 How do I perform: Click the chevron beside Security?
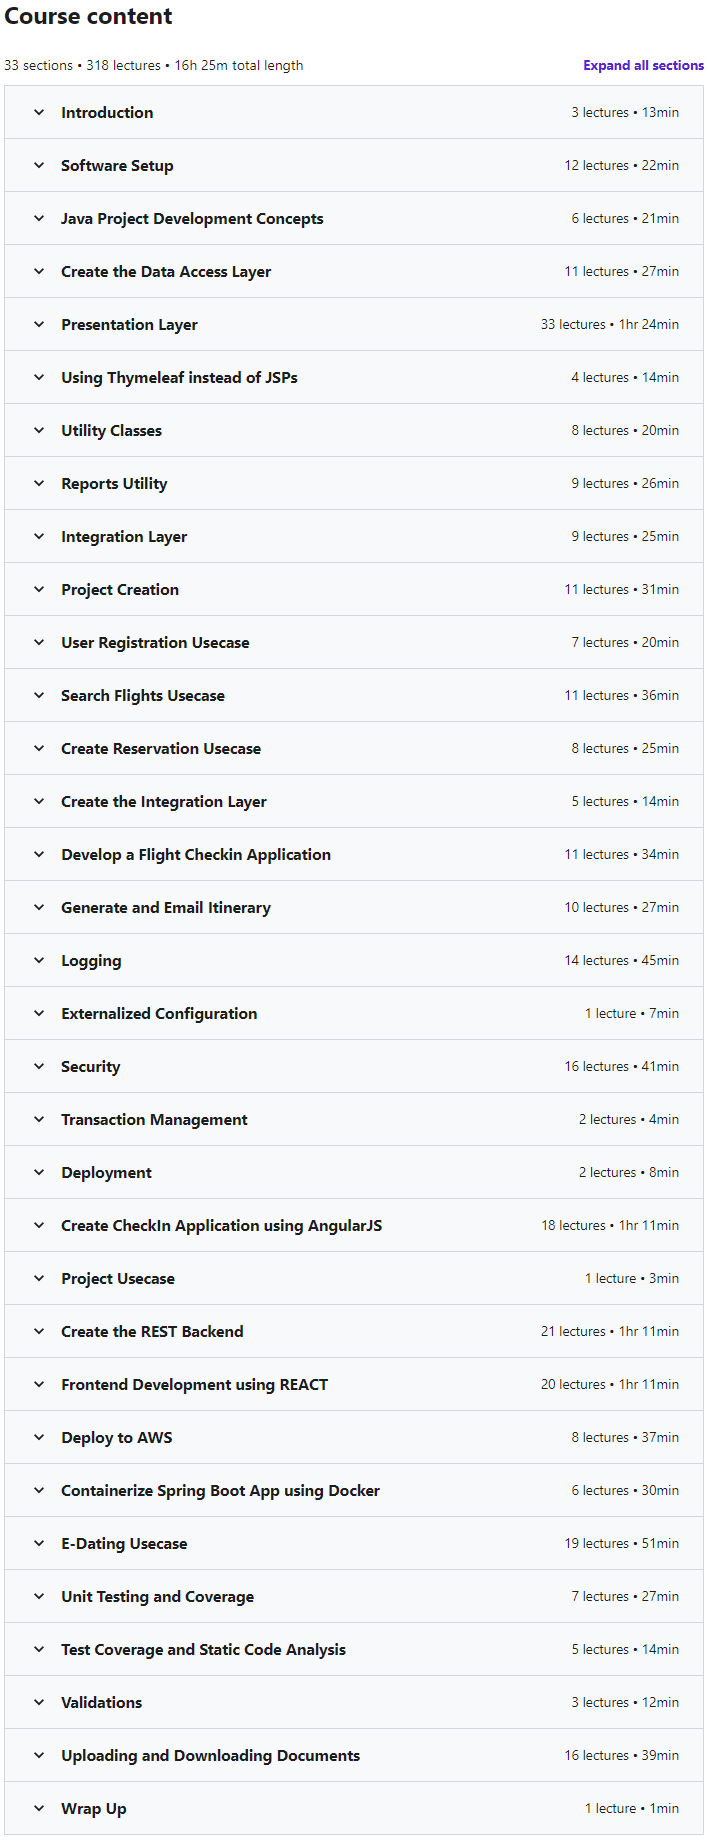pyautogui.click(x=39, y=1066)
